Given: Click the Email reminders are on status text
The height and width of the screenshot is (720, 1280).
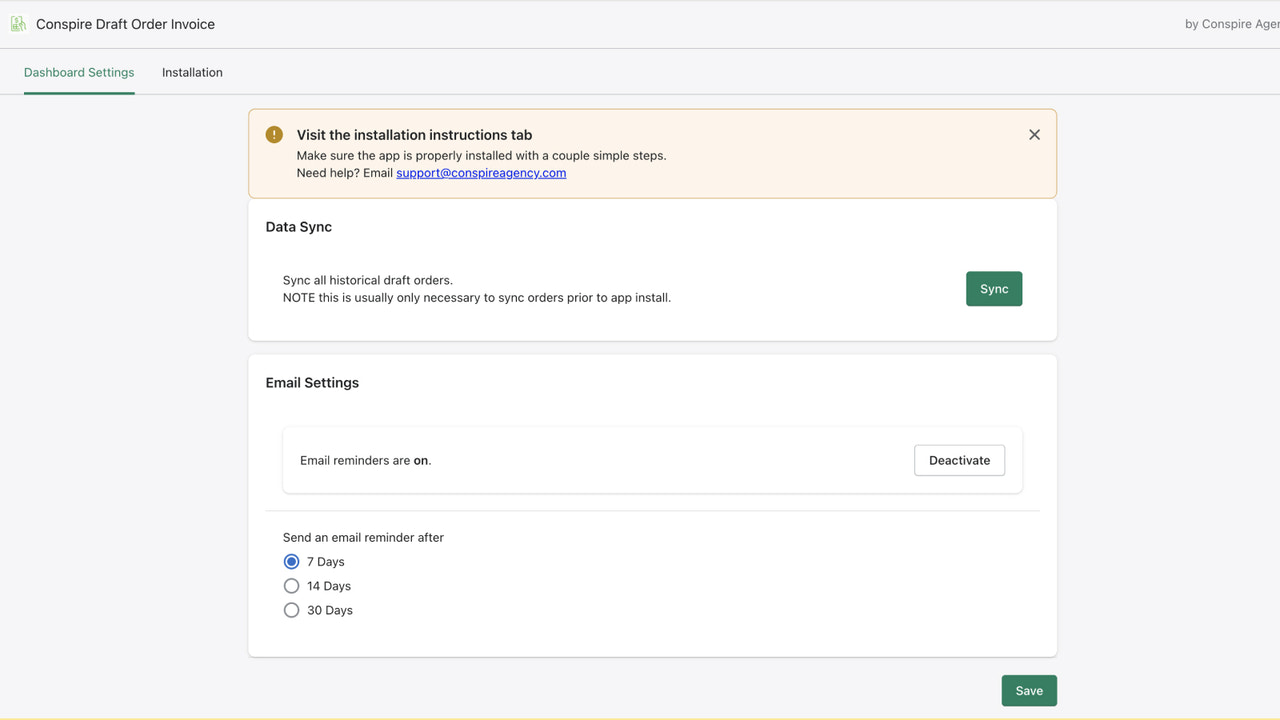Looking at the screenshot, I should click(364, 460).
